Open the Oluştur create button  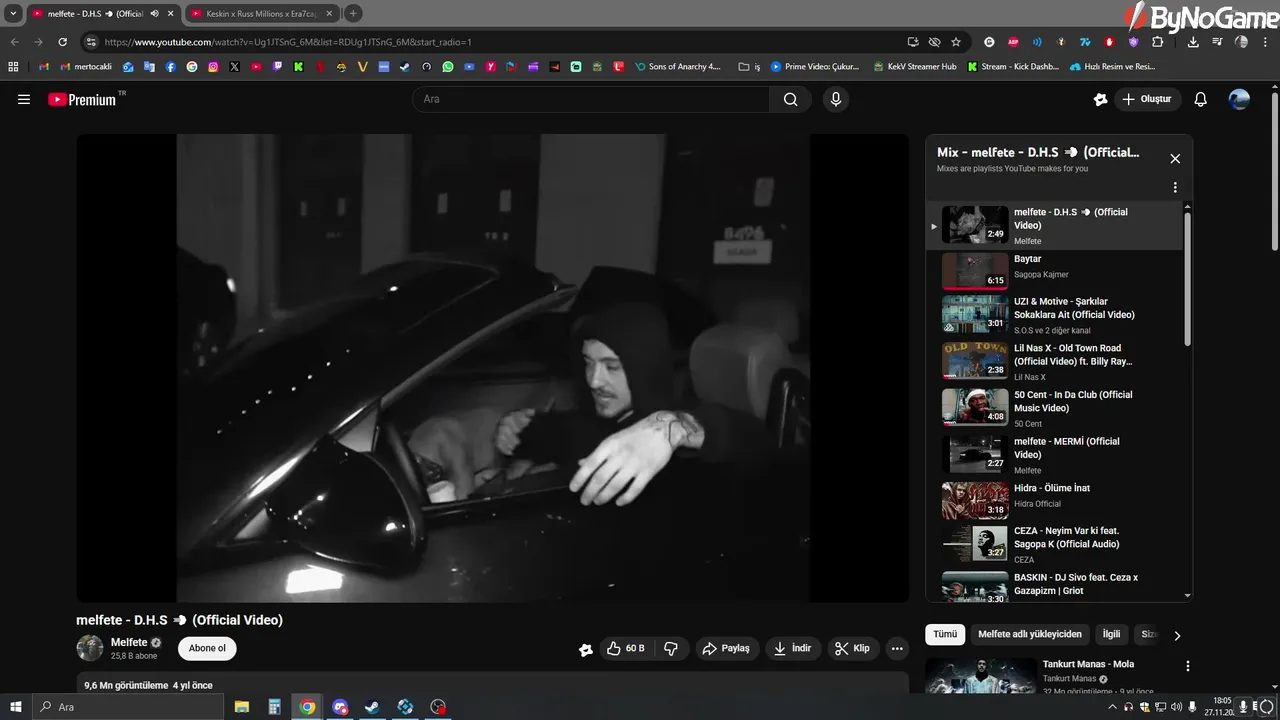click(x=1147, y=99)
